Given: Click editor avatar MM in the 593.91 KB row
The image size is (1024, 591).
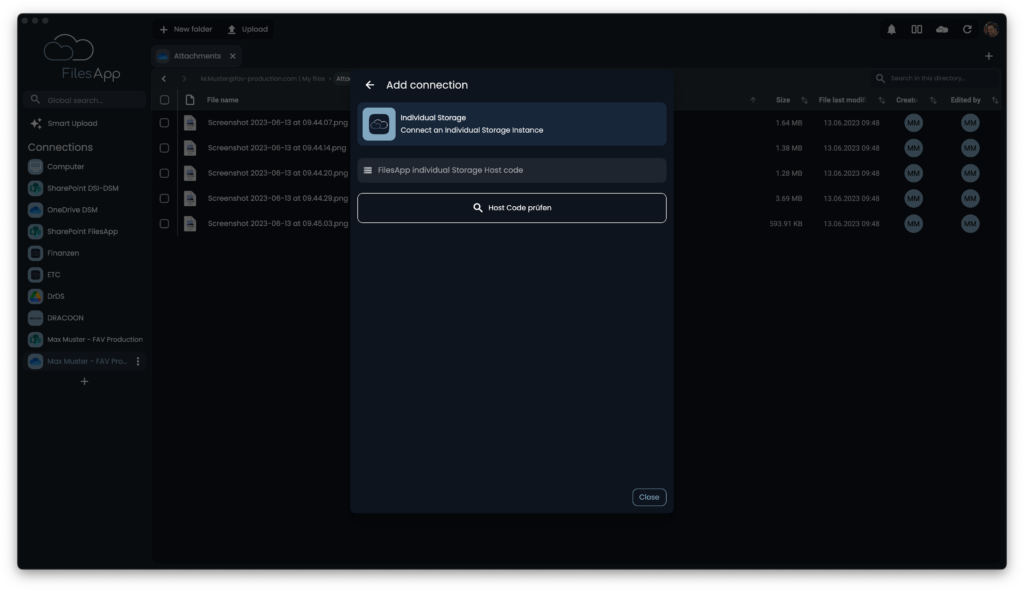Looking at the screenshot, I should click(970, 223).
